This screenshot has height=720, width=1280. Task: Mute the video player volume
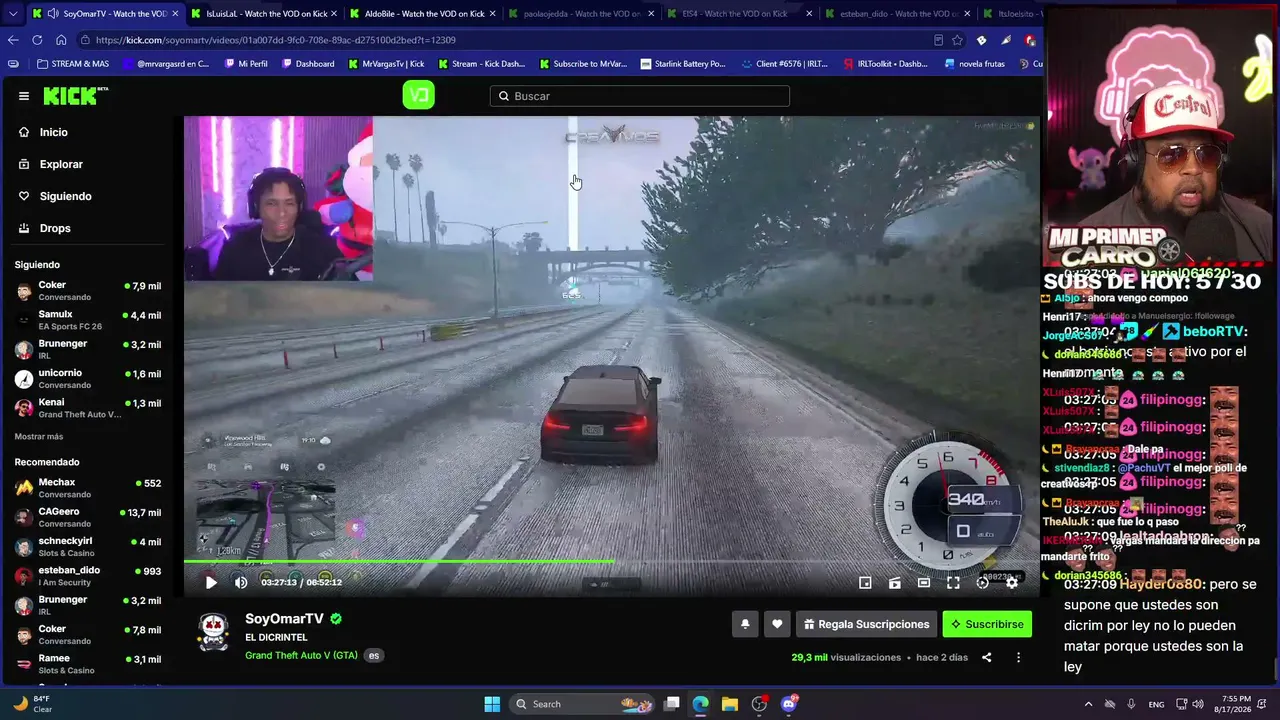coord(241,582)
